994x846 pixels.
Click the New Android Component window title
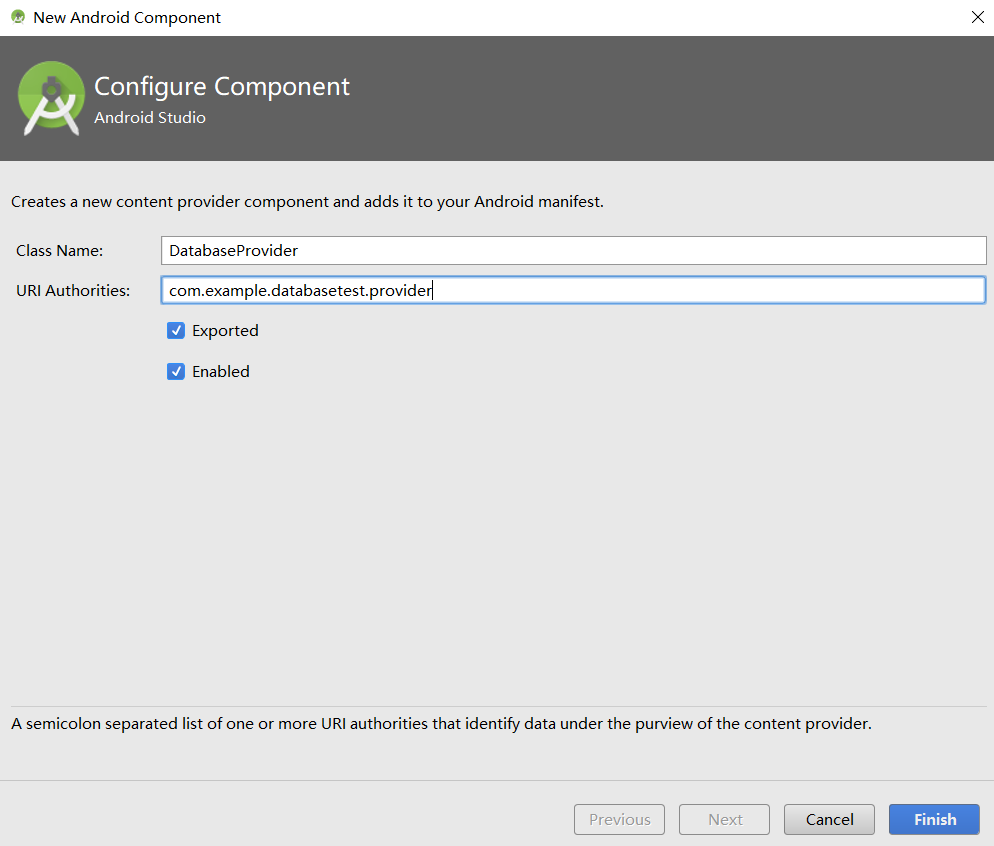127,18
